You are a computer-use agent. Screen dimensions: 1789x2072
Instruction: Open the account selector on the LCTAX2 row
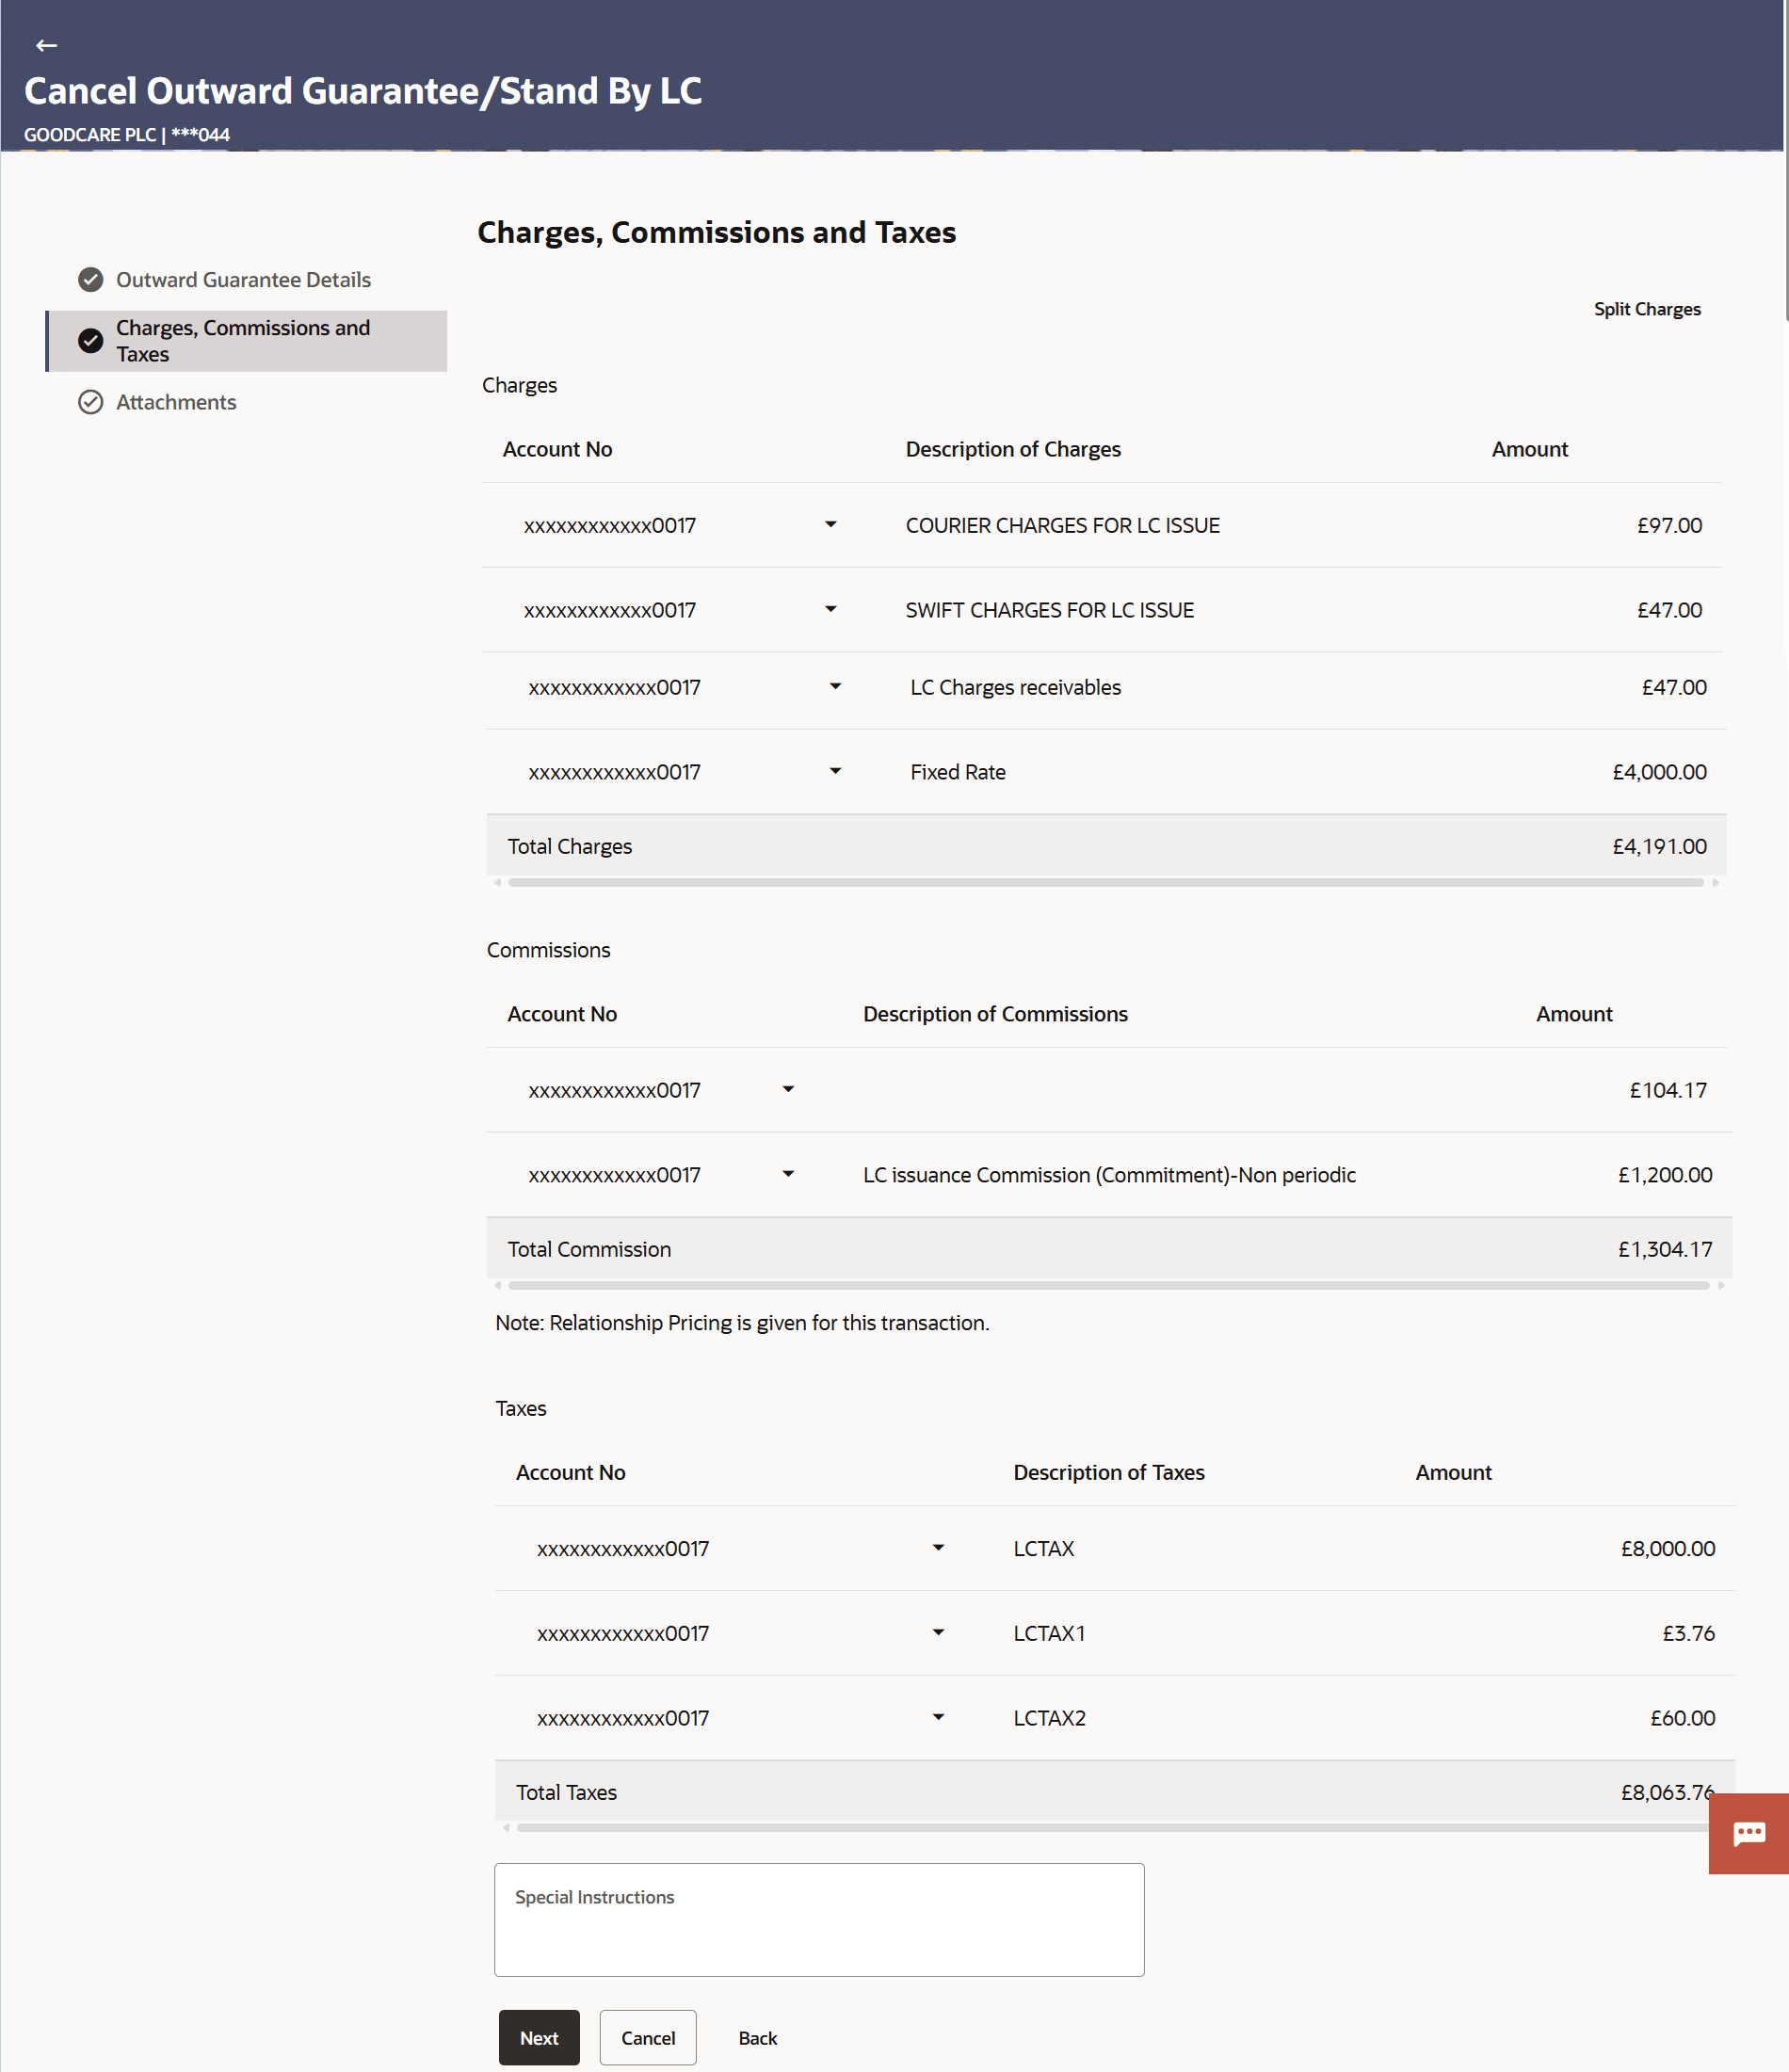pyautogui.click(x=937, y=1717)
